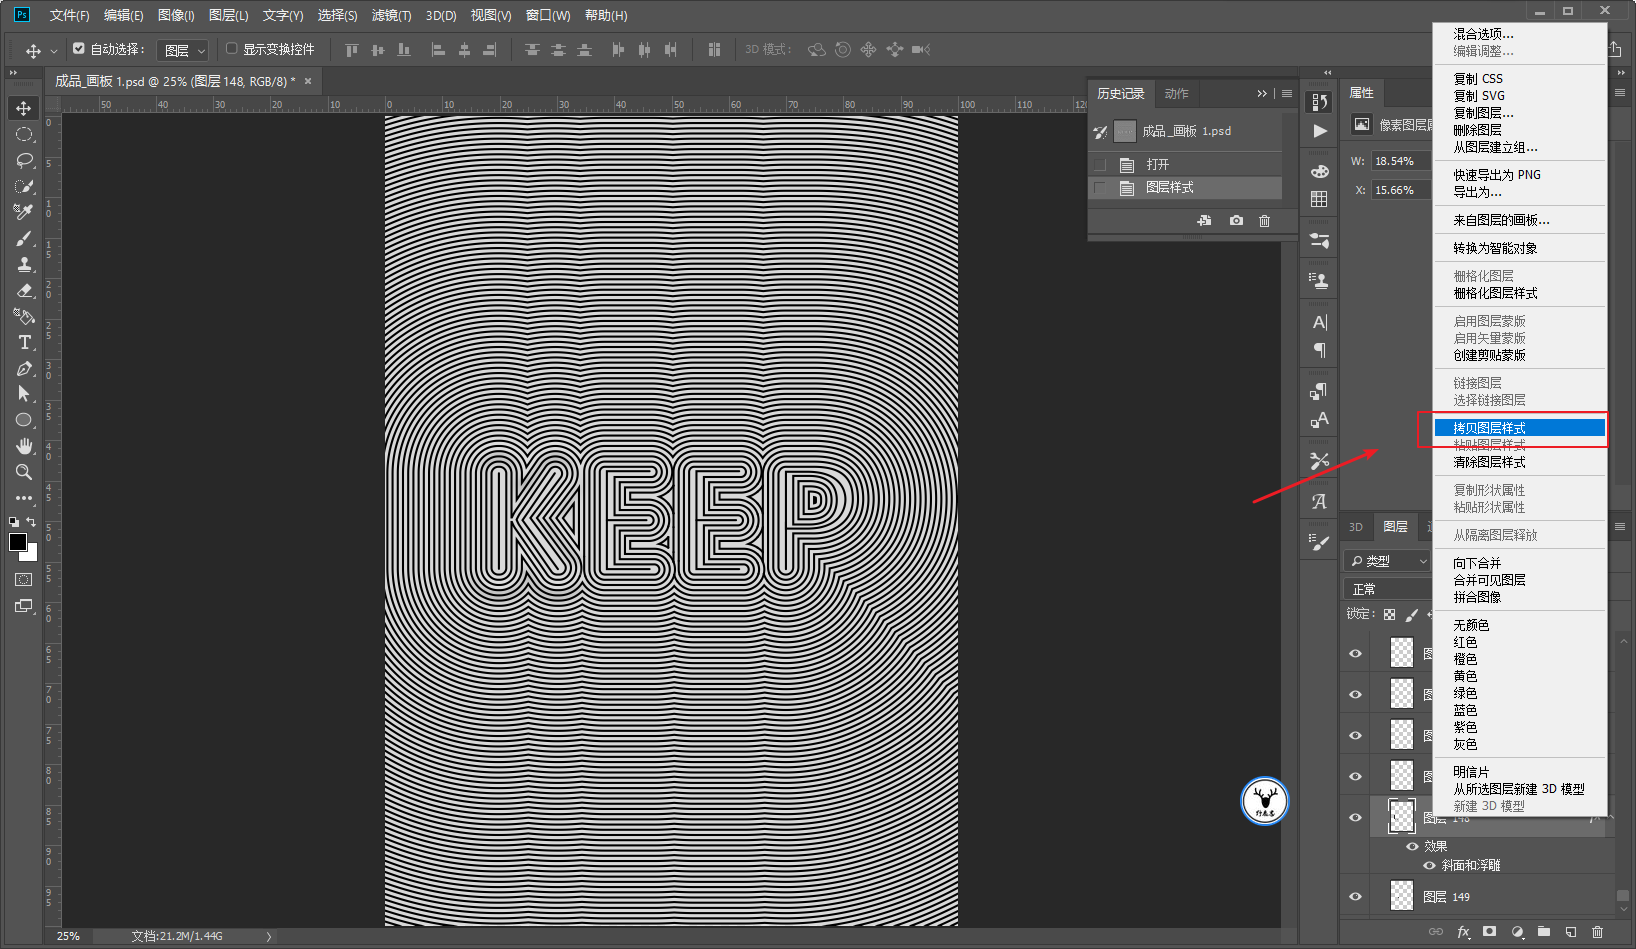
Task: Choose 拷贝图层样式 from context menu
Action: tap(1519, 428)
